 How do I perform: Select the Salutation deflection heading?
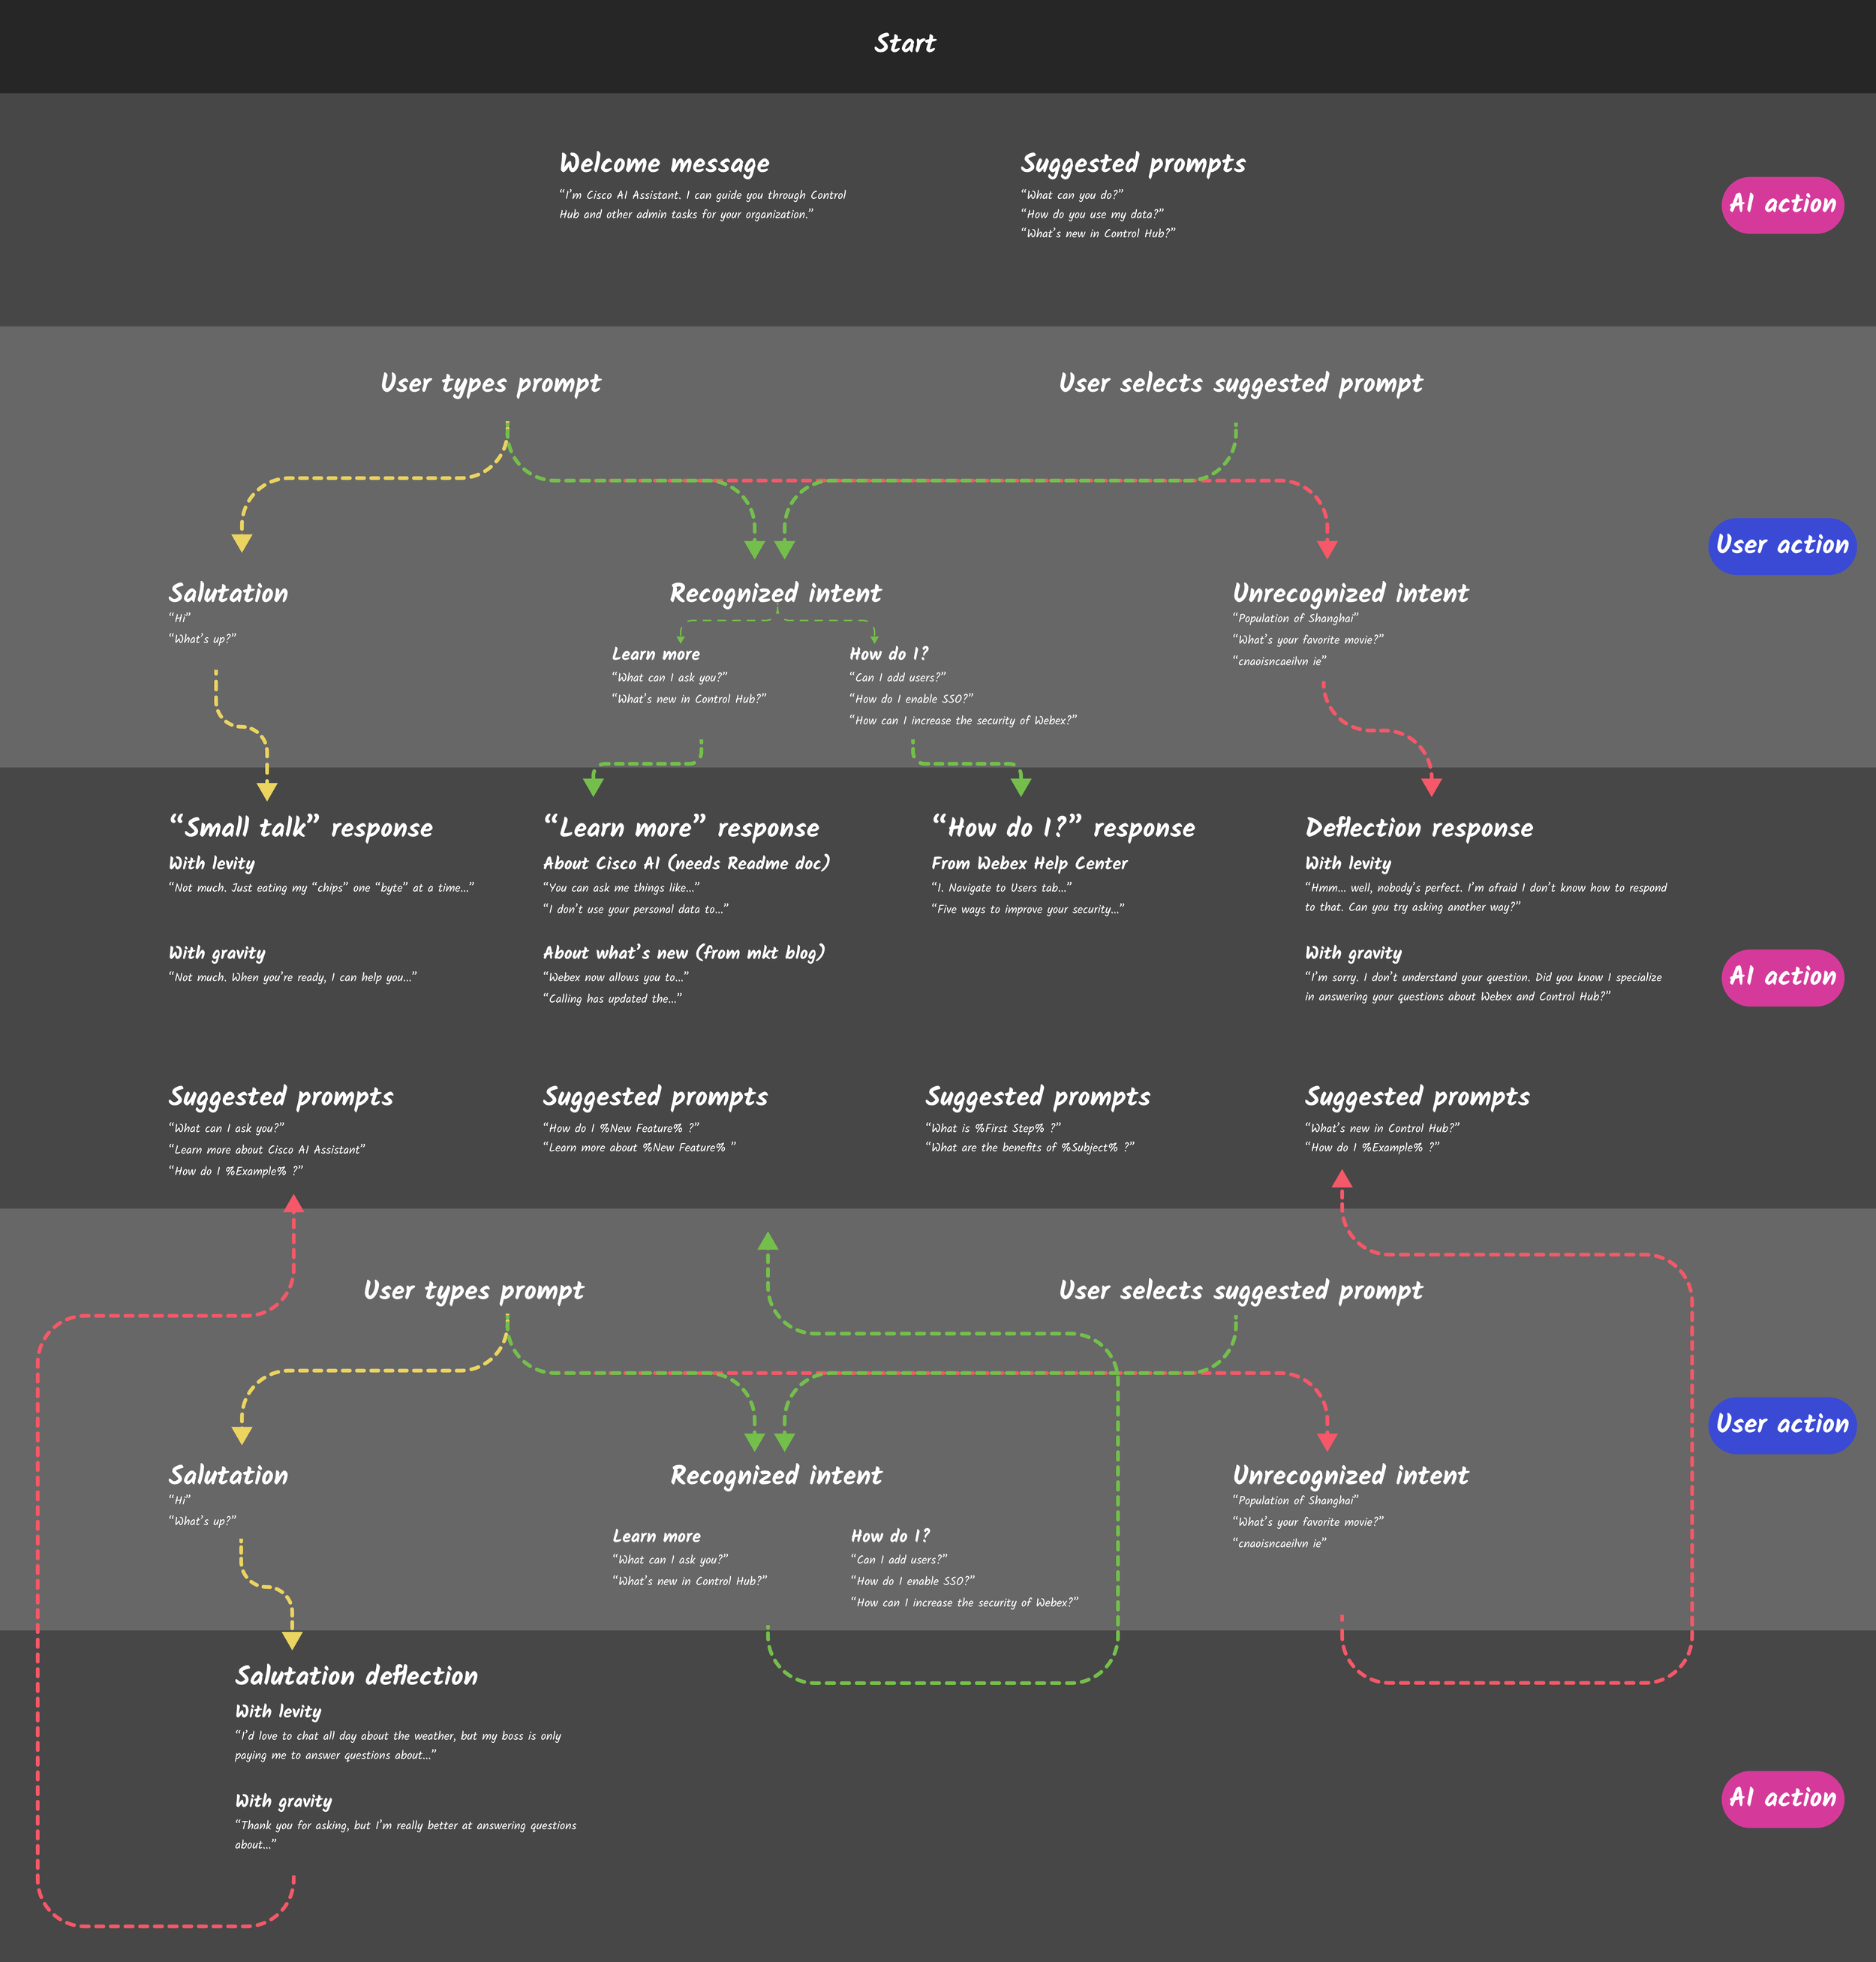click(356, 1676)
